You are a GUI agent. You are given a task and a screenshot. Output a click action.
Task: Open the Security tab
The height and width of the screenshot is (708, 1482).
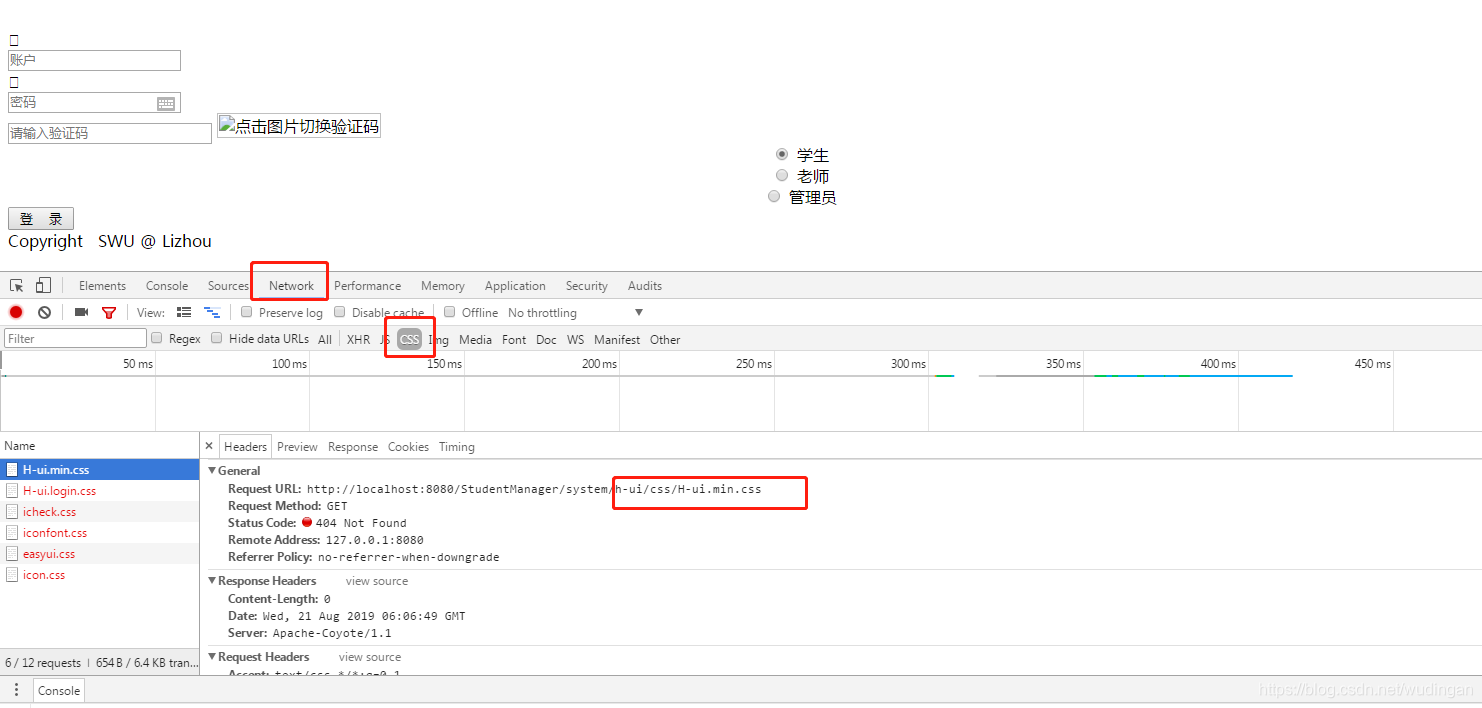click(587, 286)
